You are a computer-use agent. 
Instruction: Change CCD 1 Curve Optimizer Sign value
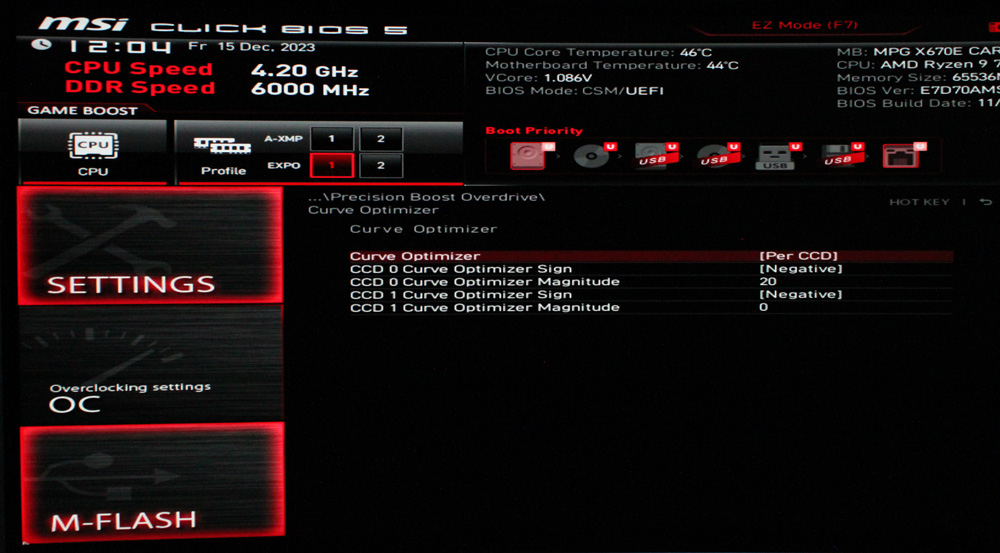coord(800,294)
